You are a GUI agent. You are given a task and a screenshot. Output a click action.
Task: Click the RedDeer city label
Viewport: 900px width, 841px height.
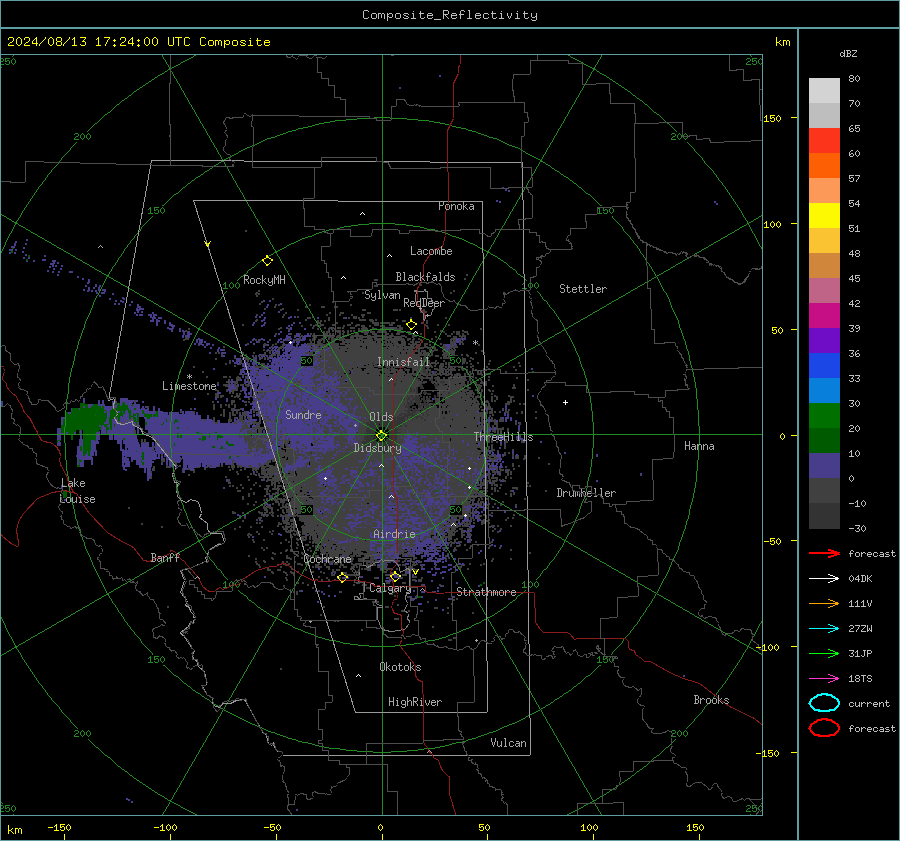tap(424, 303)
